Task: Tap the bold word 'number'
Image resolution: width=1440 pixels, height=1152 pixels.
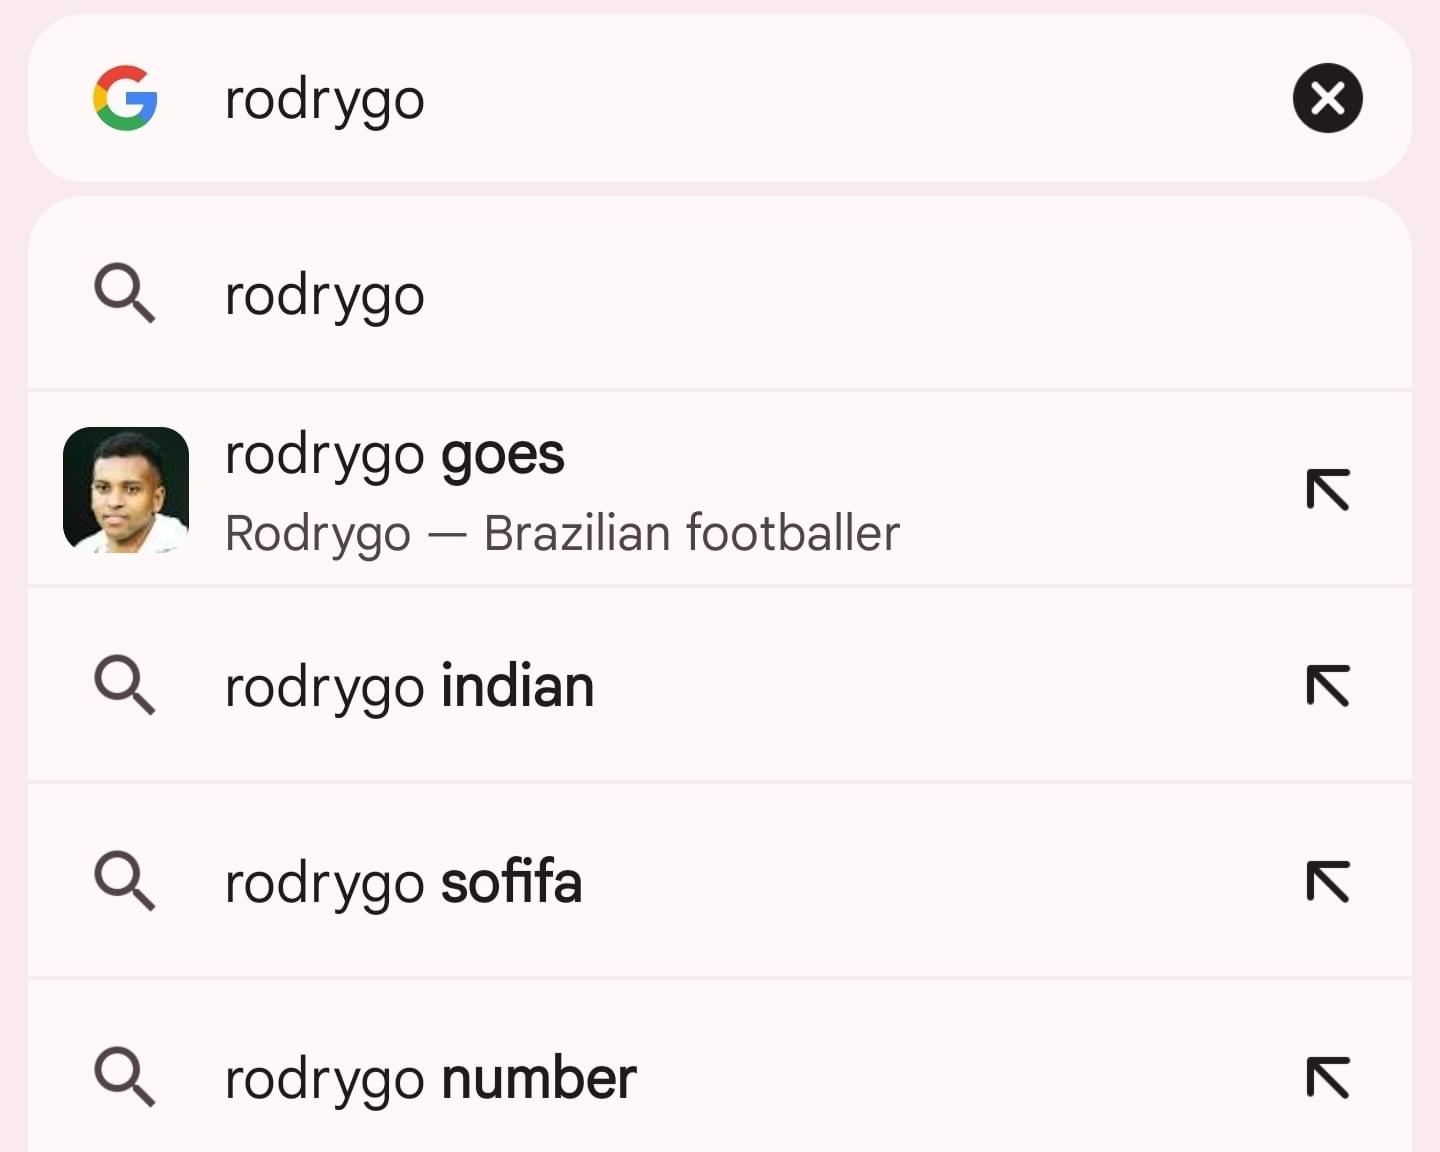Action: pos(539,1078)
